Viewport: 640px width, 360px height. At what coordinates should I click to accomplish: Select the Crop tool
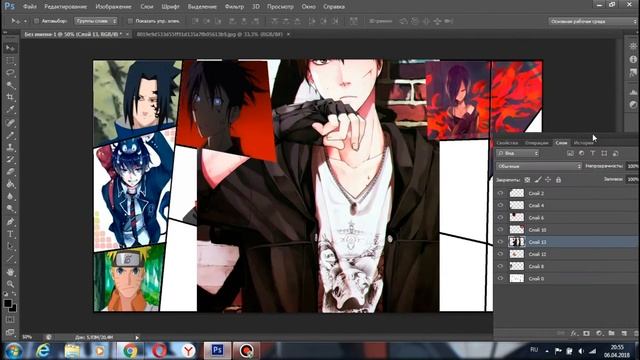coord(10,98)
